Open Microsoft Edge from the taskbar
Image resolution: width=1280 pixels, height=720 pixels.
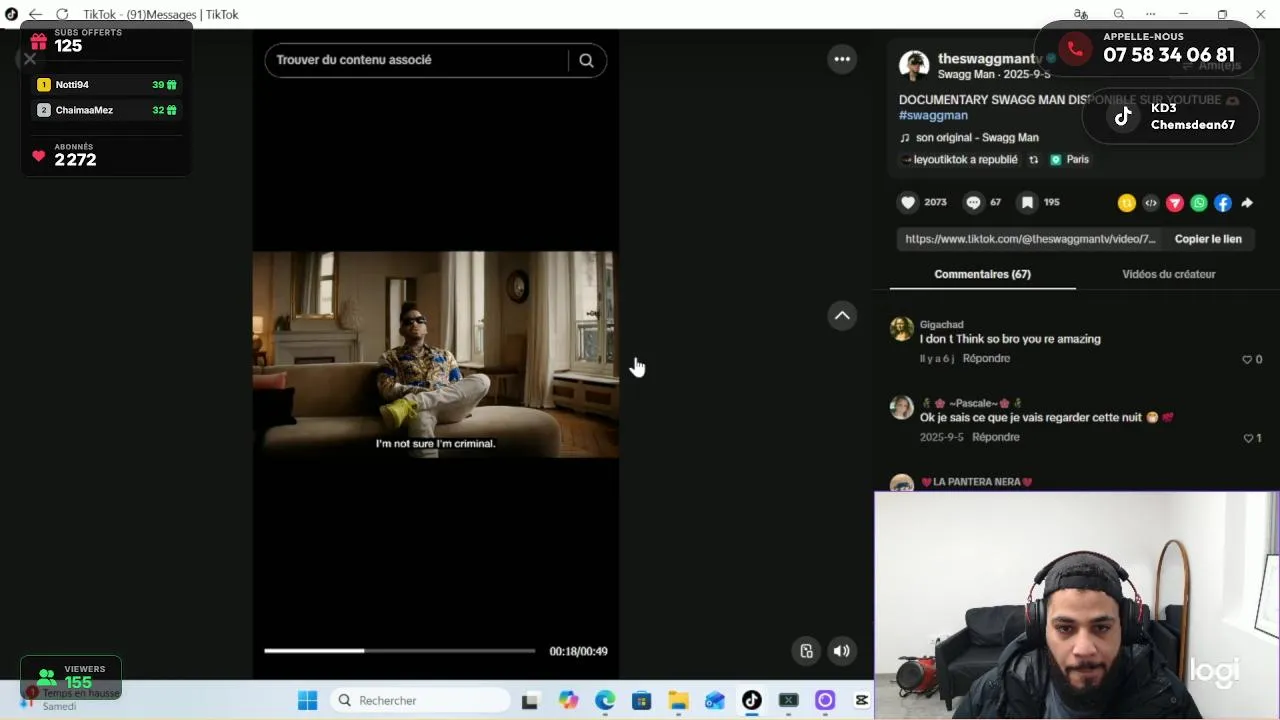tap(605, 700)
